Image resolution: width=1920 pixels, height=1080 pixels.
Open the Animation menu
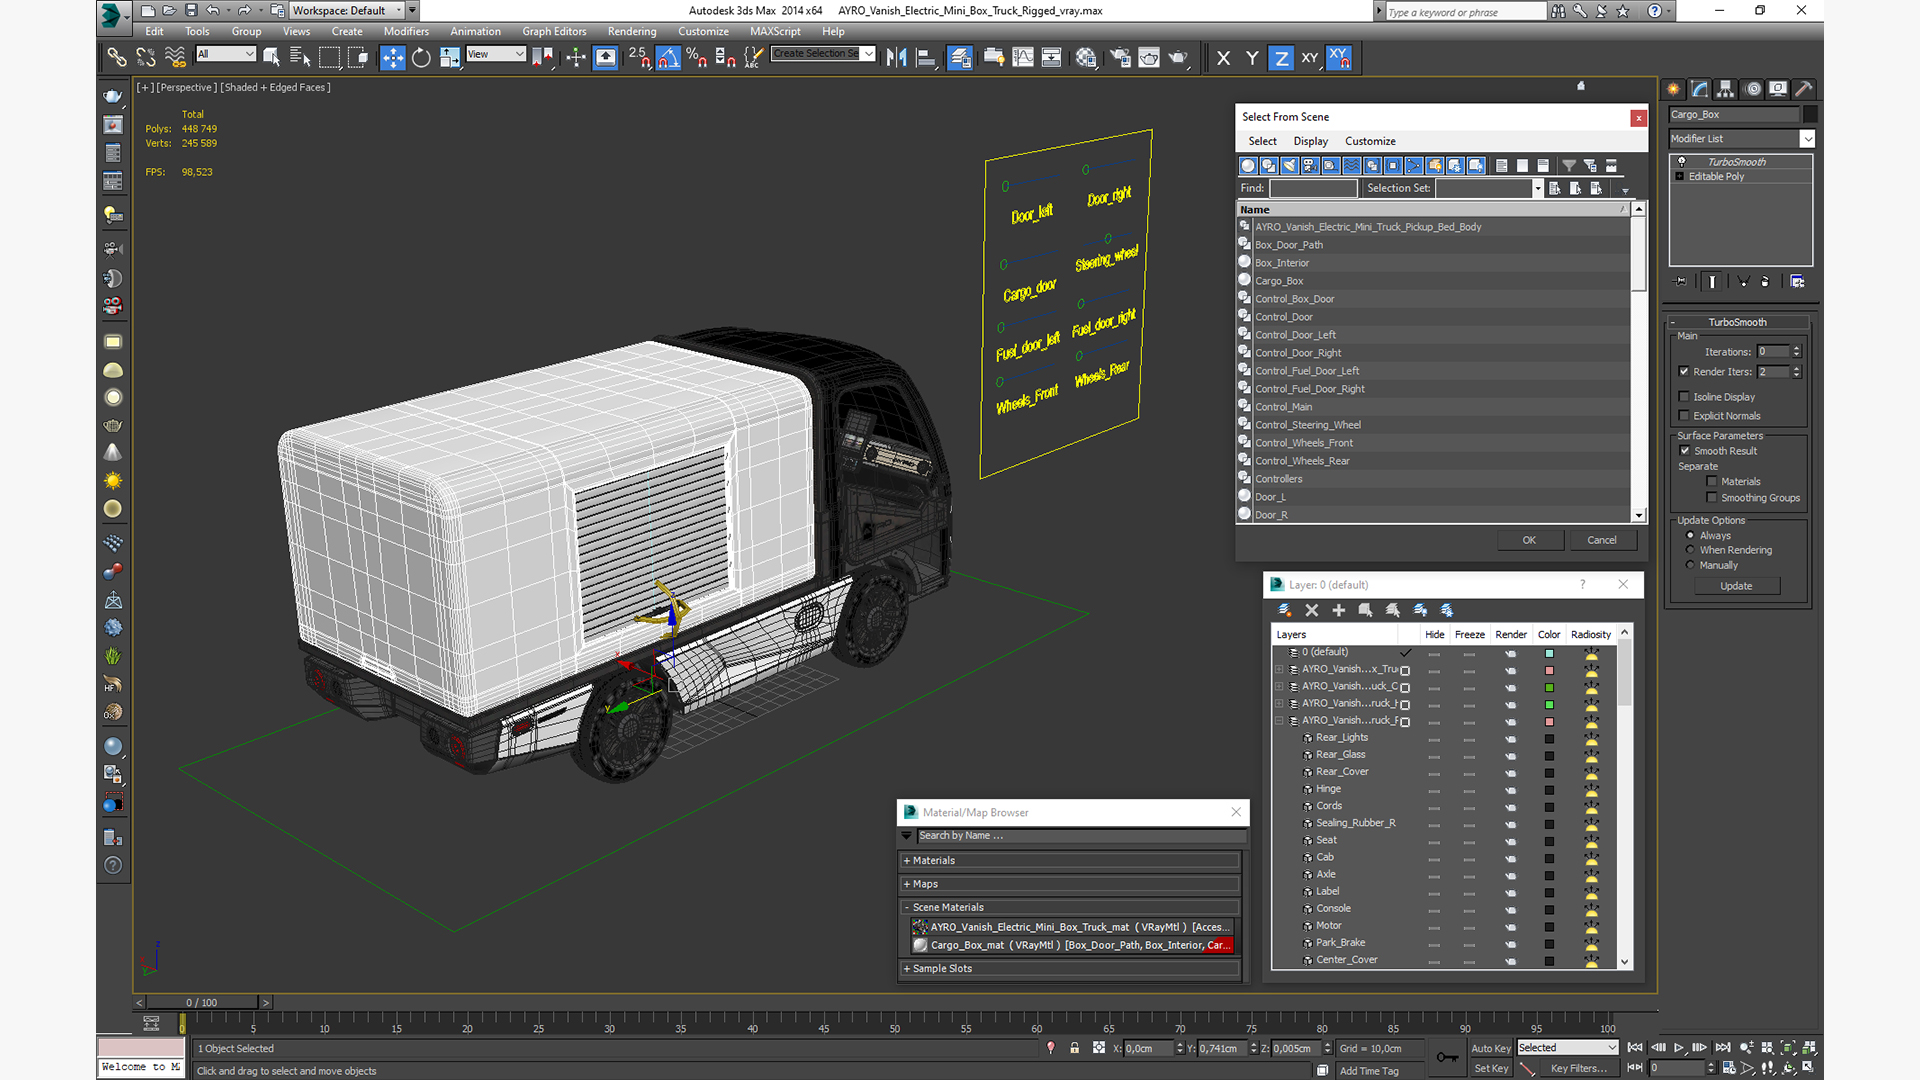point(475,32)
